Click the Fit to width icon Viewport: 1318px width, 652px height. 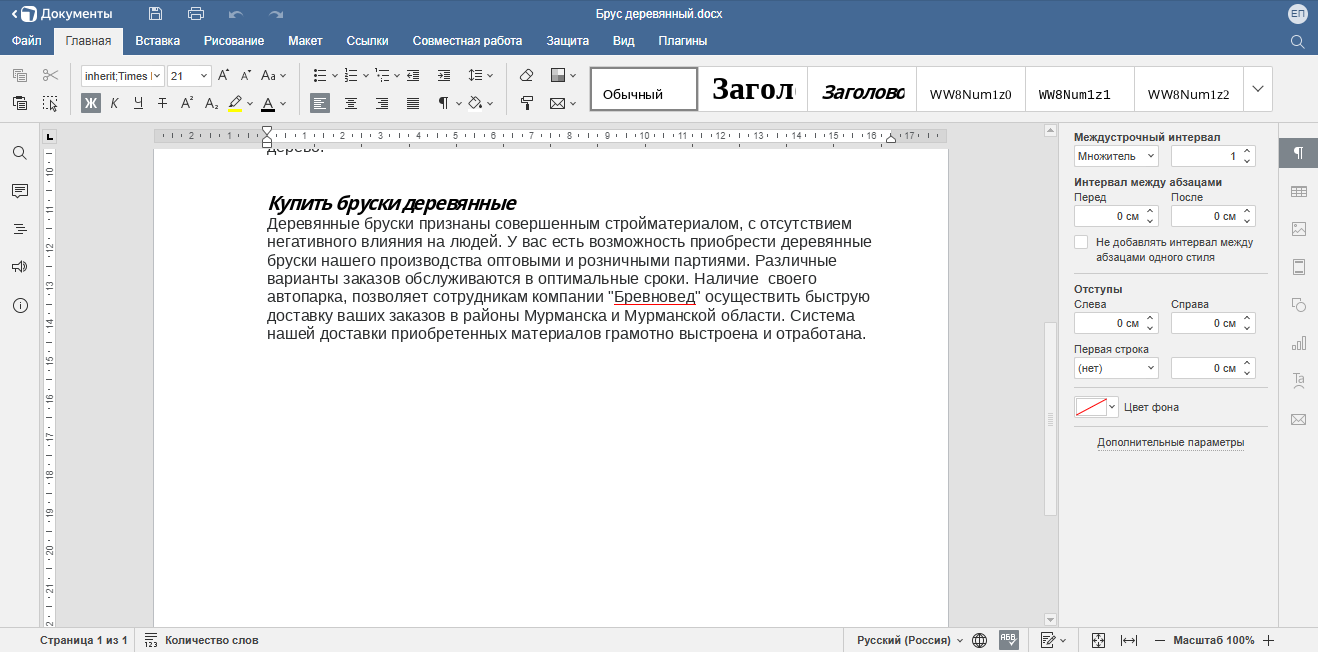click(x=1129, y=640)
